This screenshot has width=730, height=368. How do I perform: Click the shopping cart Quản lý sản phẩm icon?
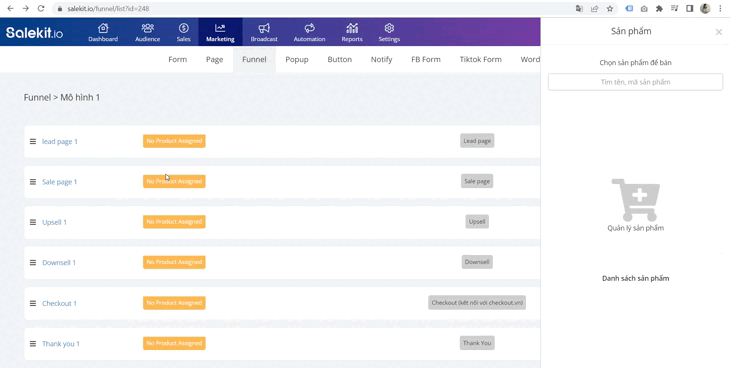(635, 200)
